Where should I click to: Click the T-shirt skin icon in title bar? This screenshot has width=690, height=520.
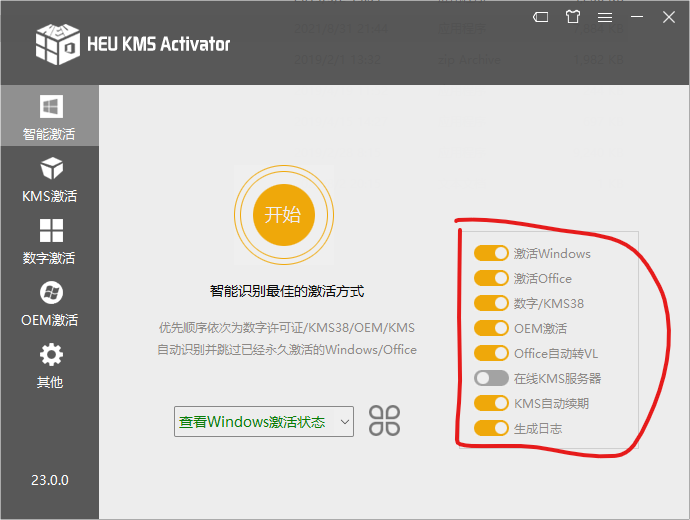click(572, 17)
